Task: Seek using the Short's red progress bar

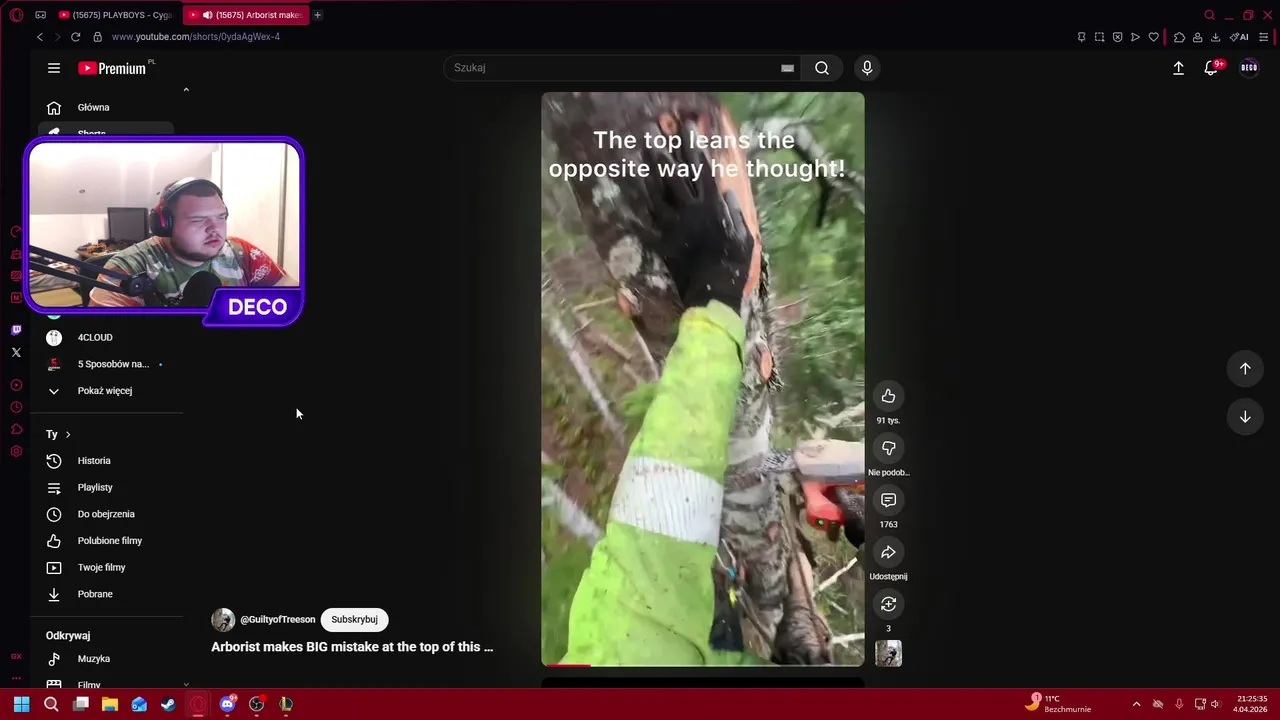Action: pyautogui.click(x=703, y=665)
